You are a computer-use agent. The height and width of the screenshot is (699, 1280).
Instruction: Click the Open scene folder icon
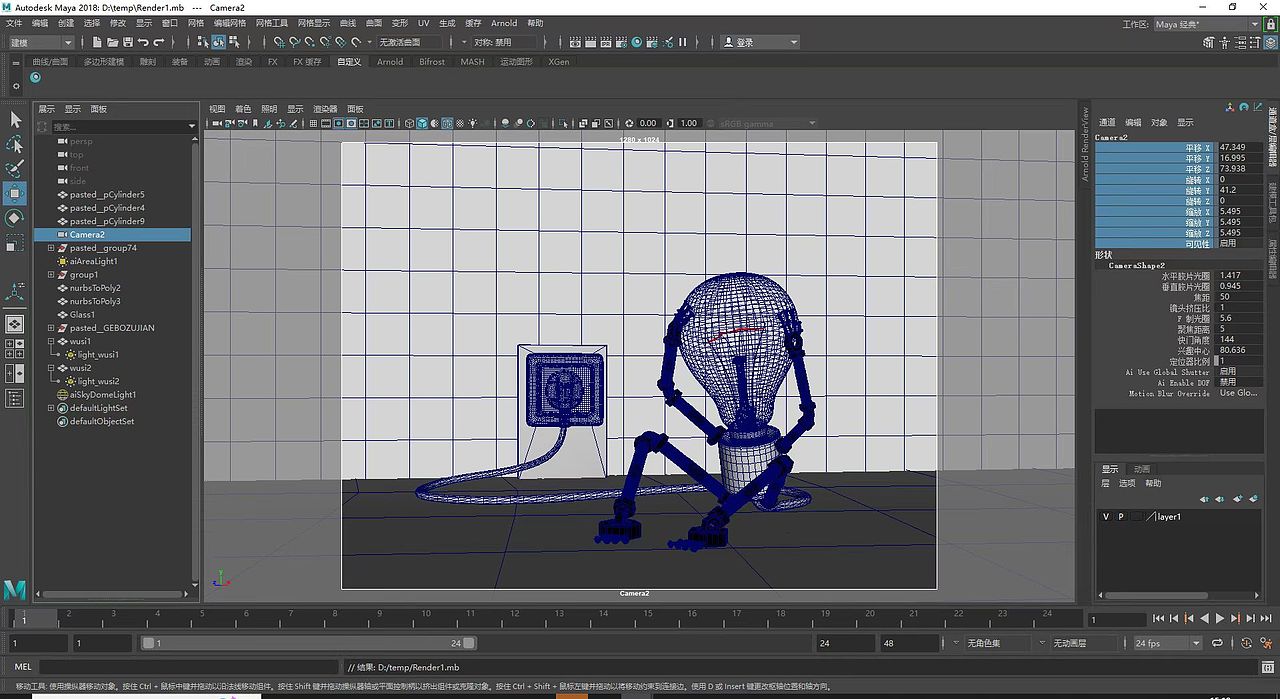pos(112,42)
